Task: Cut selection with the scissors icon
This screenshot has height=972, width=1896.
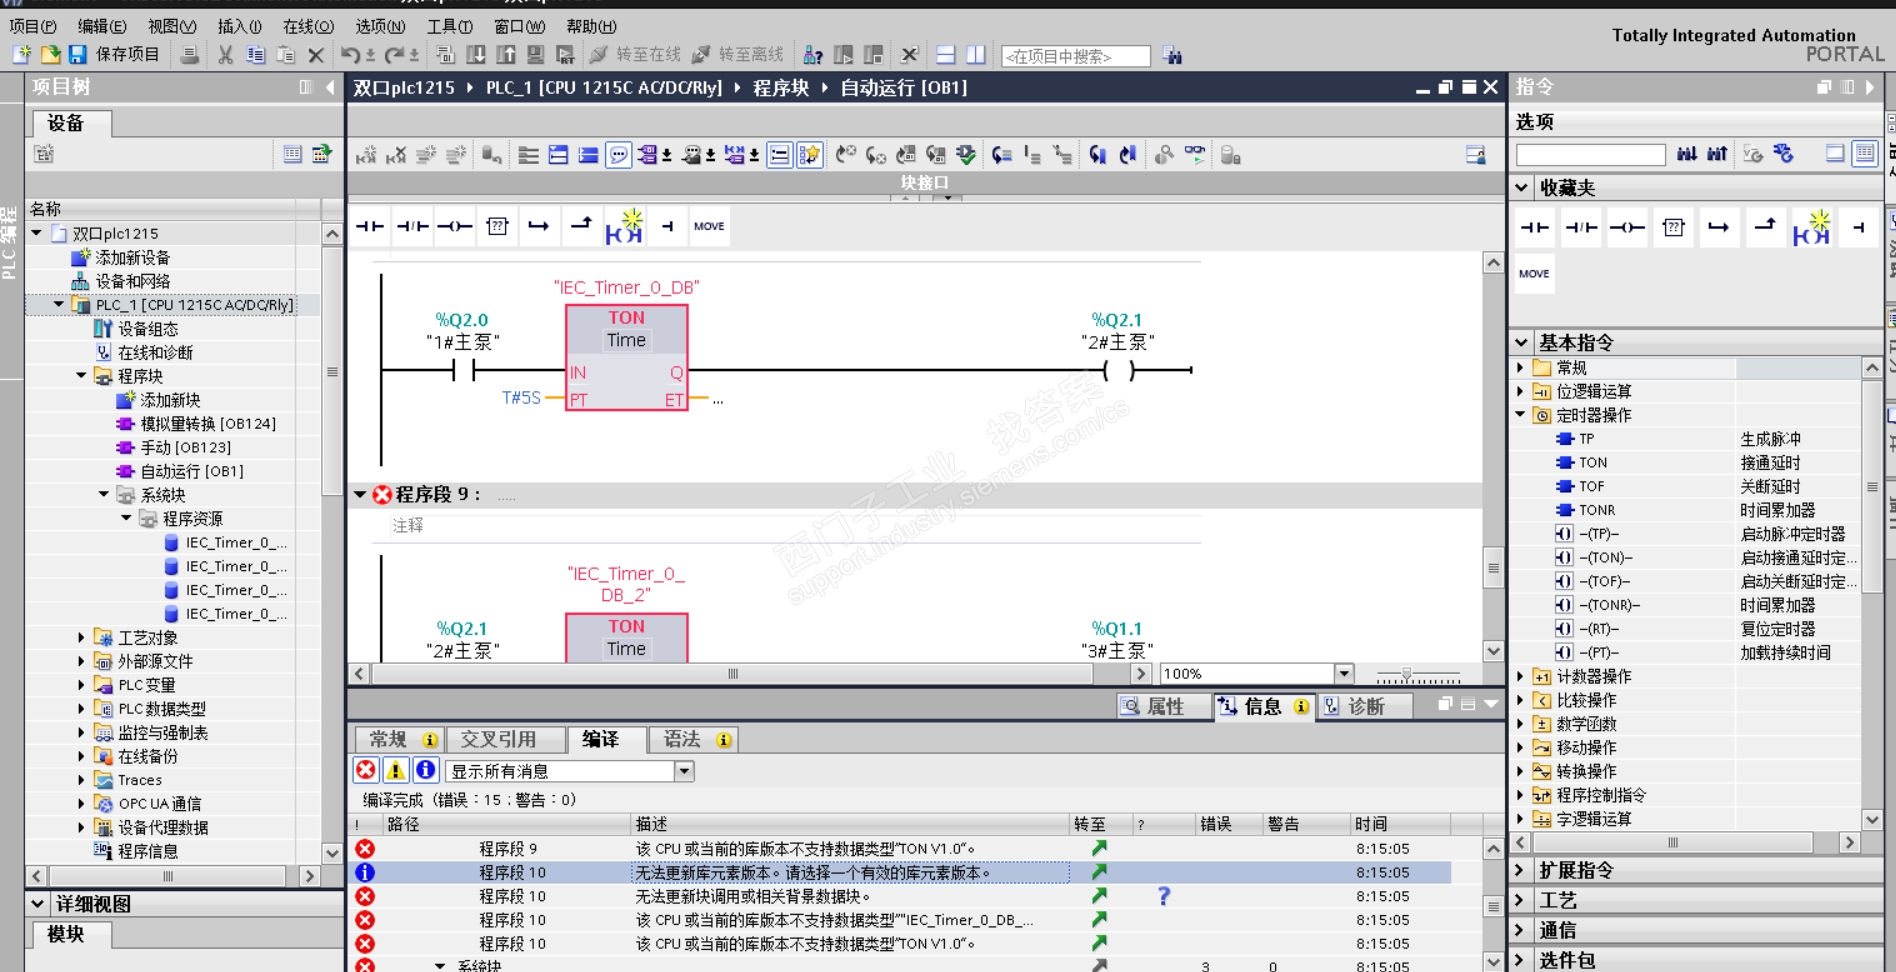Action: click(226, 55)
